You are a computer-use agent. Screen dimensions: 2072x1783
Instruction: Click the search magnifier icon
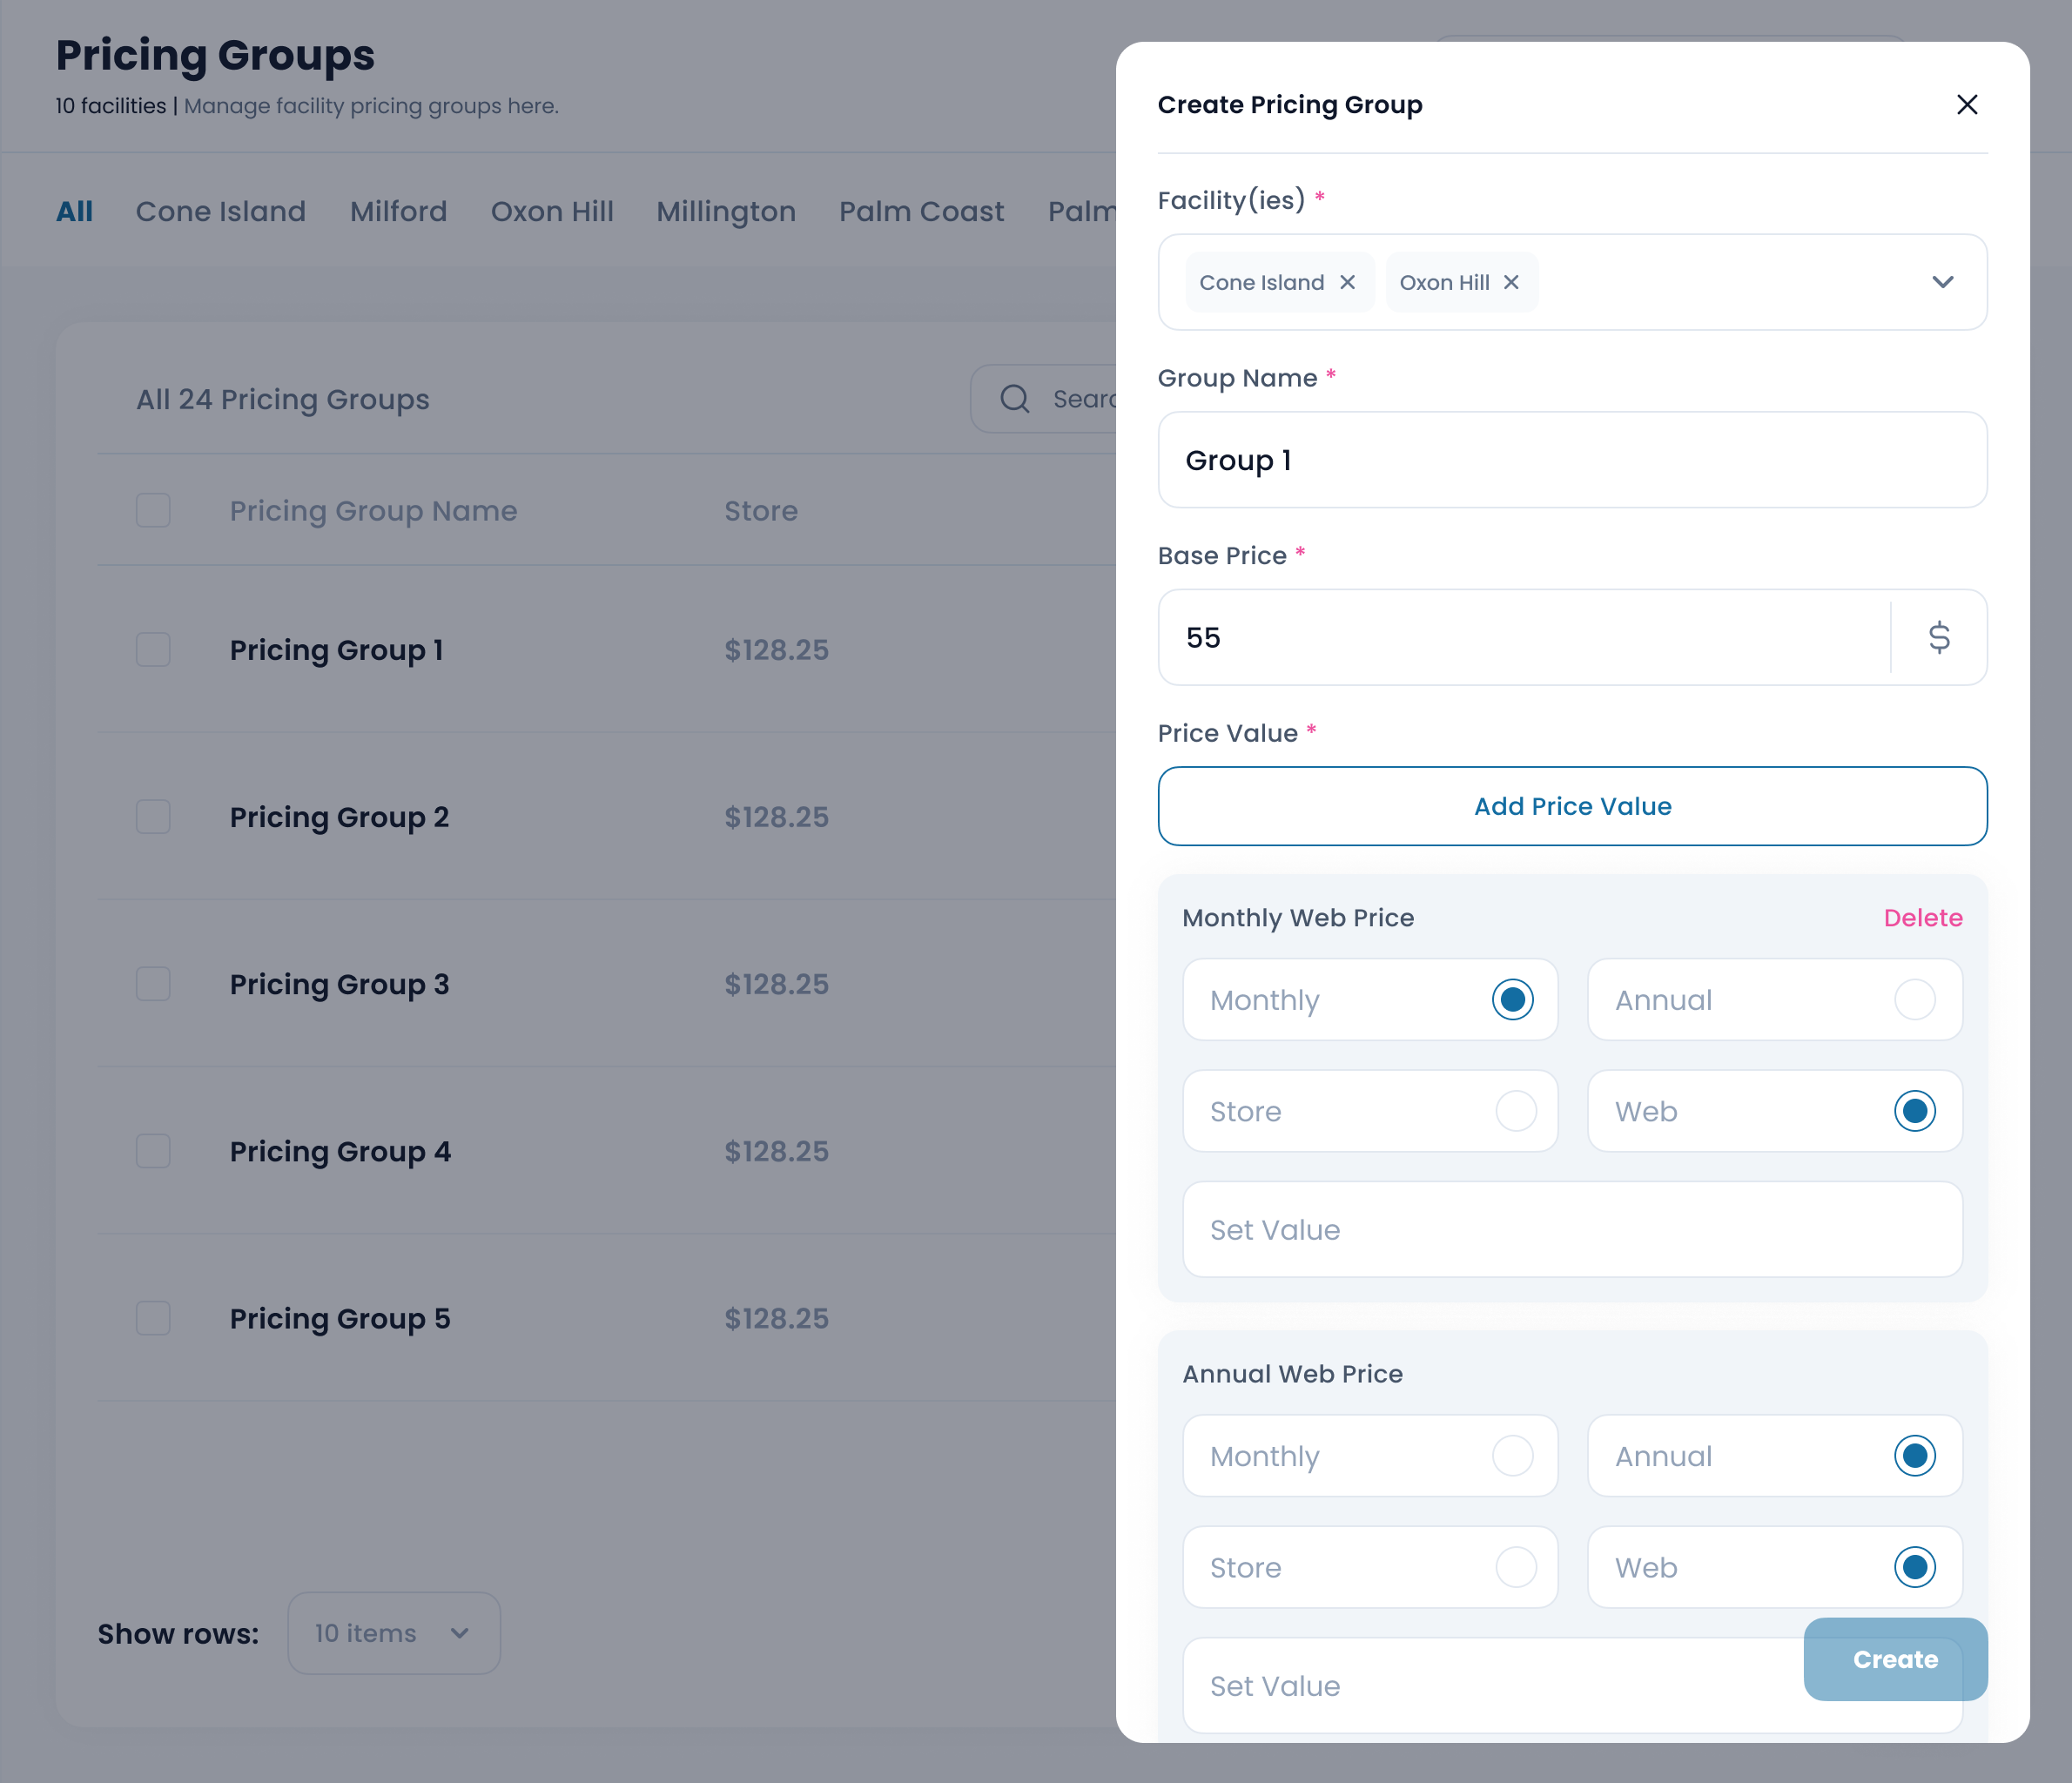[1014, 399]
